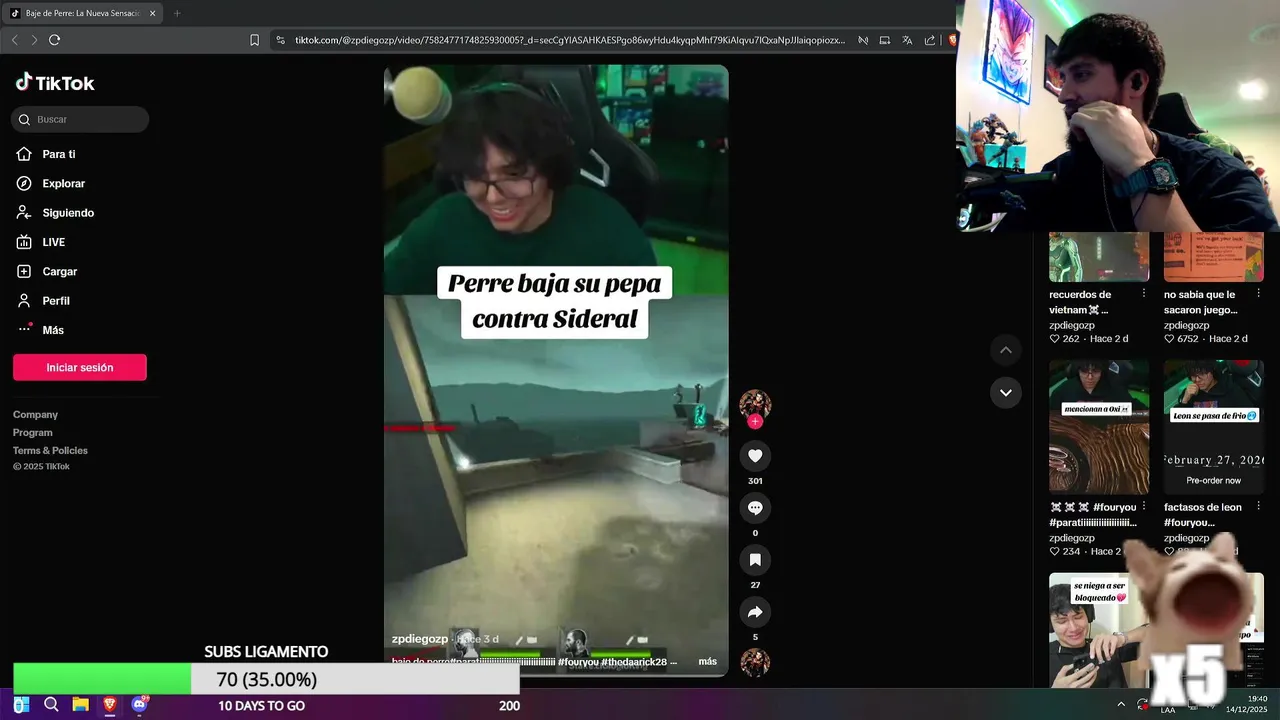Open the creator avatar above the like button
Image resolution: width=1280 pixels, height=720 pixels.
(755, 404)
